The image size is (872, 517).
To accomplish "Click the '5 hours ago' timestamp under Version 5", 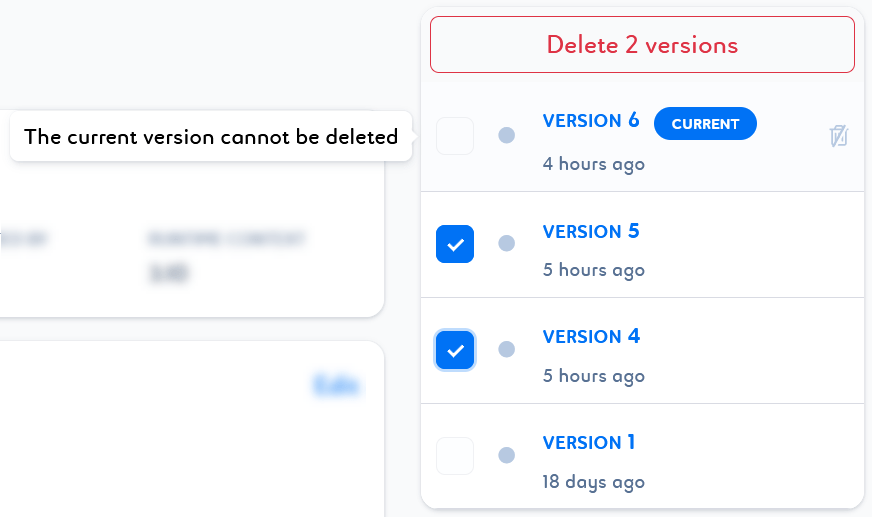I will pyautogui.click(x=593, y=270).
